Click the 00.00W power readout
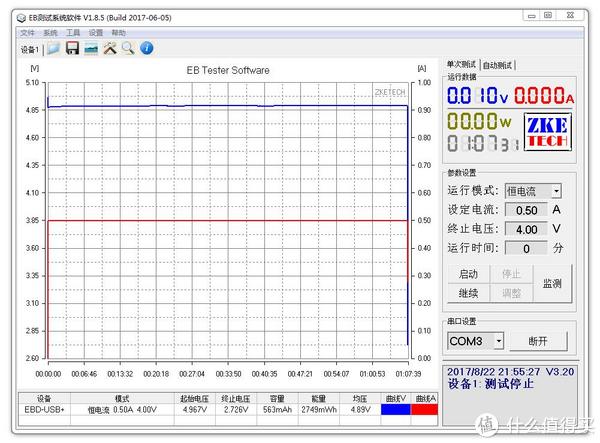Screen dimensions: 600x443 pos(479,121)
